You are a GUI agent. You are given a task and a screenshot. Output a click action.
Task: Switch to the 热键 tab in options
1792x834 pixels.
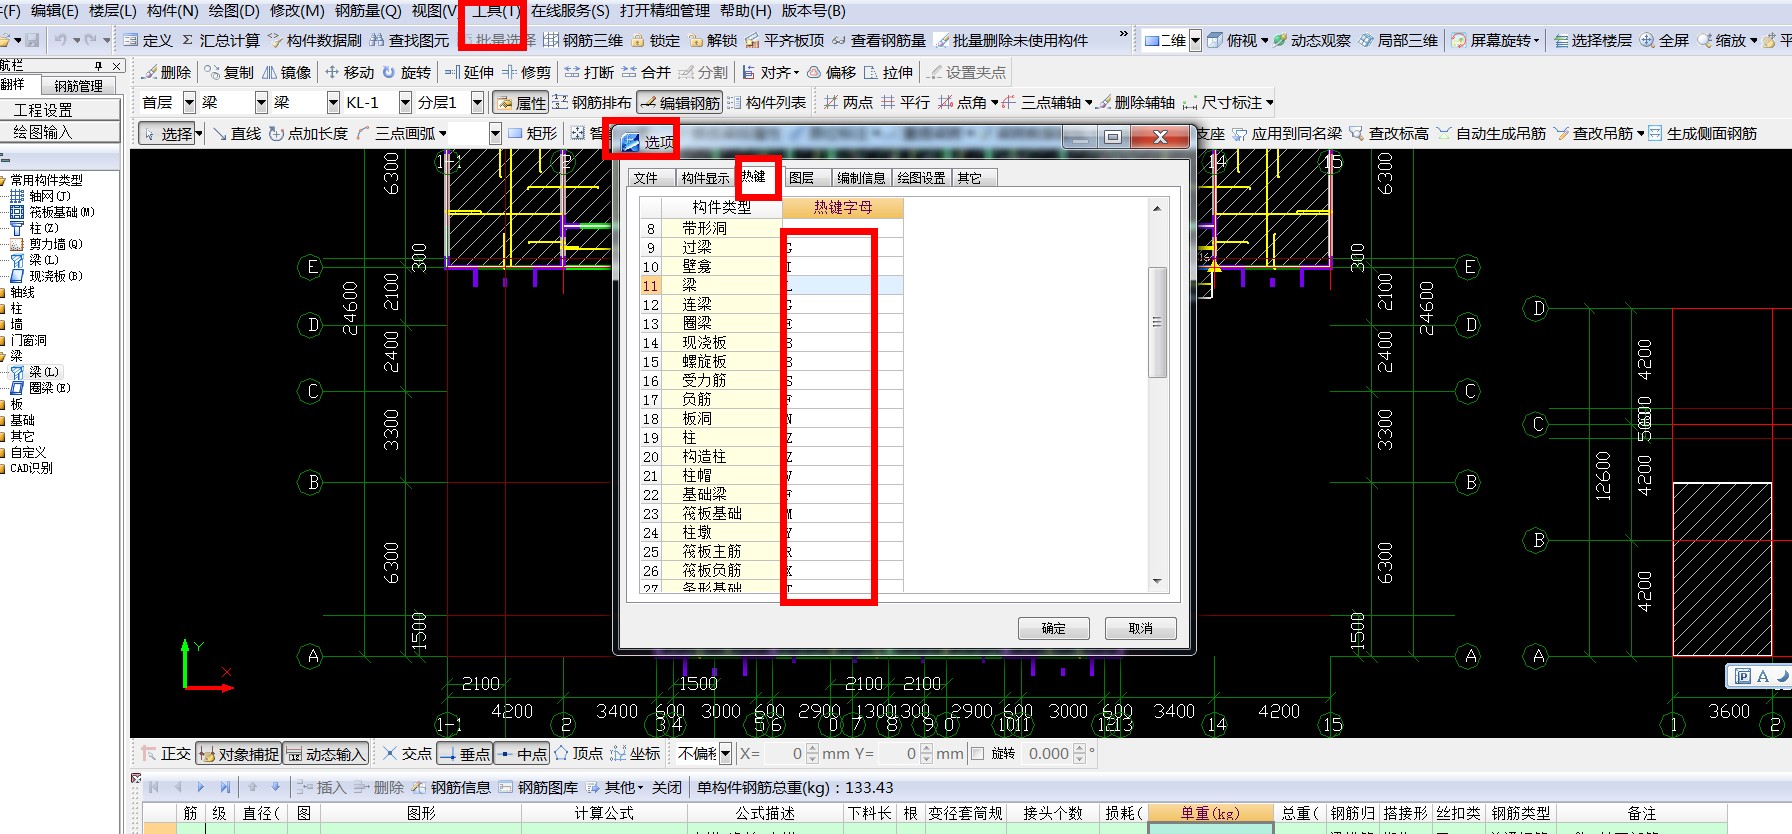754,177
